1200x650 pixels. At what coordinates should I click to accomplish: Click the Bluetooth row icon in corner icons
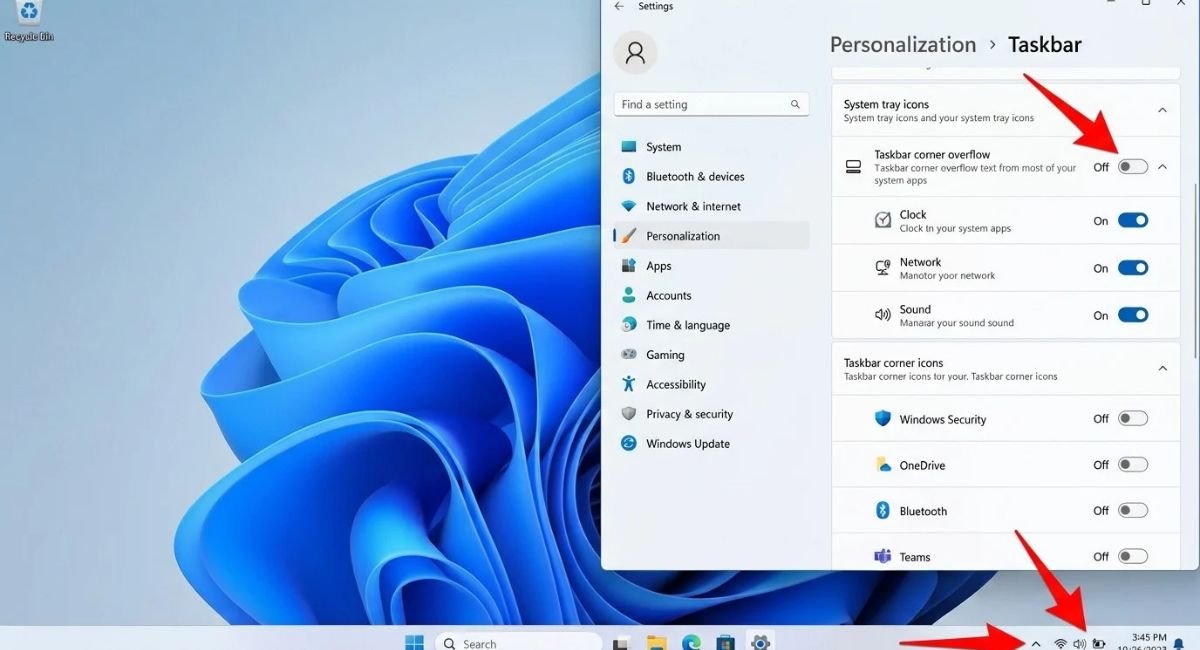click(883, 511)
